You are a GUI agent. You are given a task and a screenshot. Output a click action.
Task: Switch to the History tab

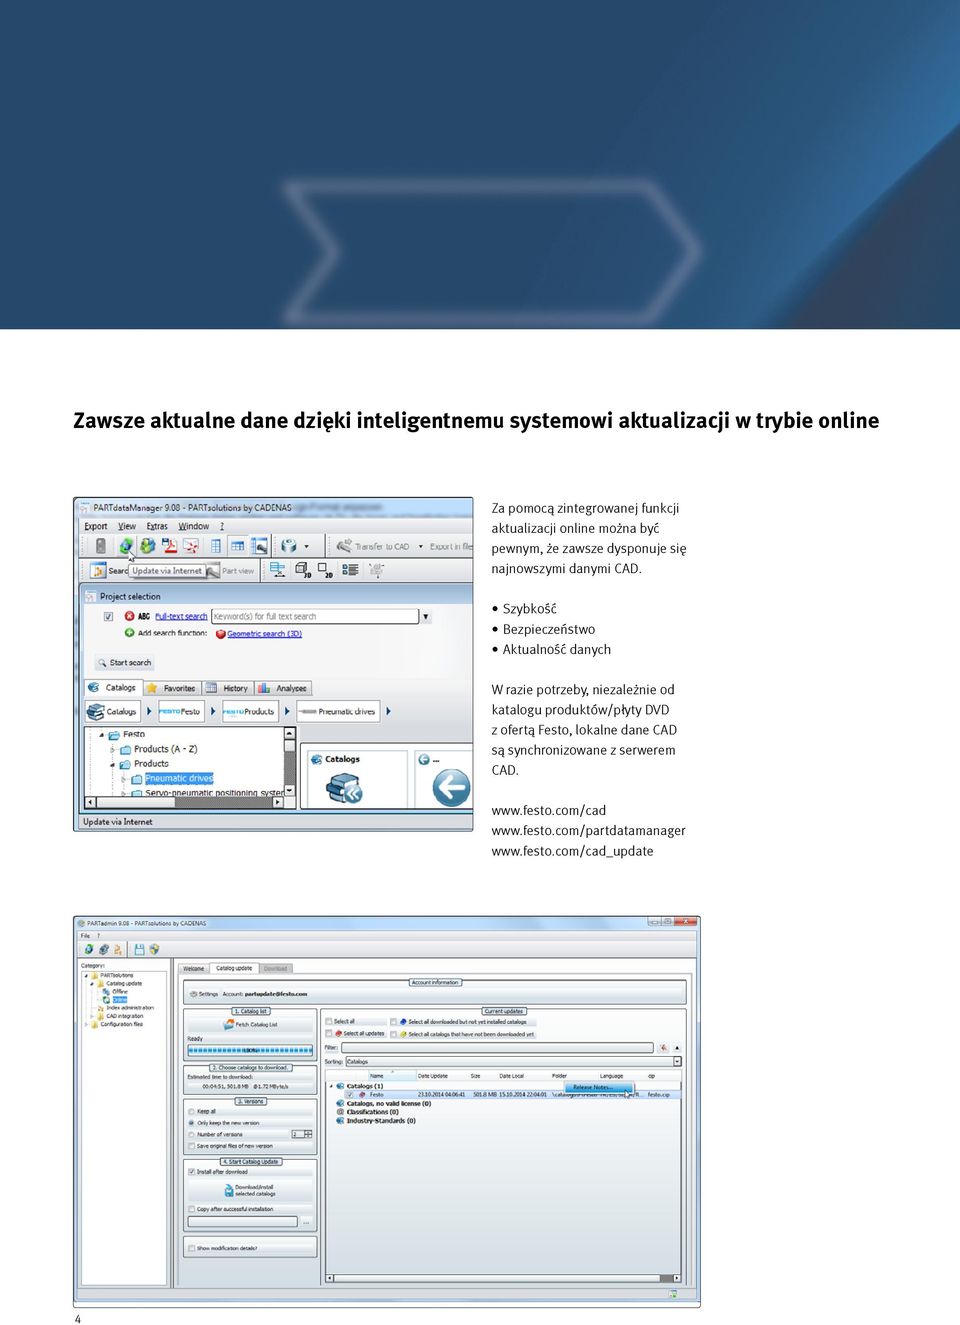(229, 688)
